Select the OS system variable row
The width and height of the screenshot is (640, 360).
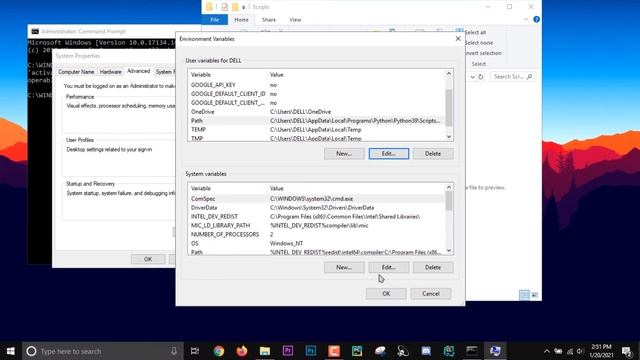pos(316,244)
